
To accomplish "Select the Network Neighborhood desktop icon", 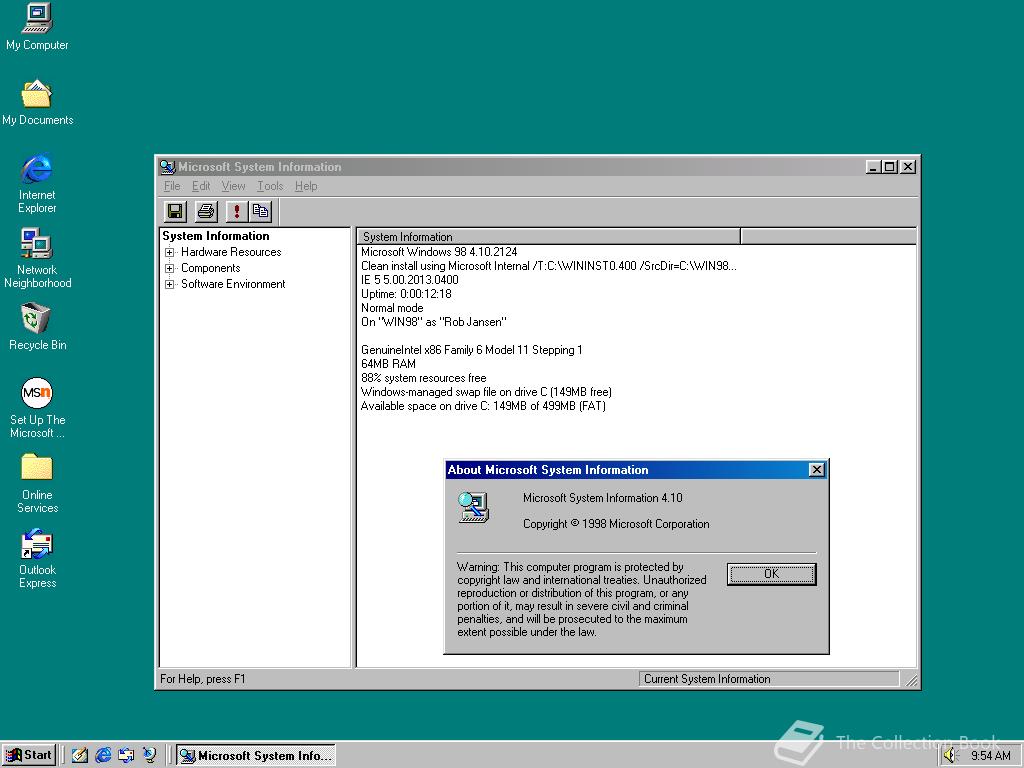I will (x=37, y=259).
